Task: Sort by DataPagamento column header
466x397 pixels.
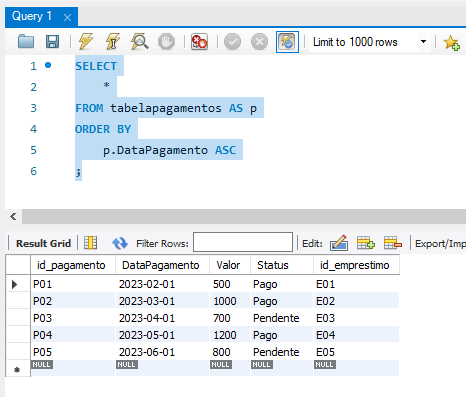Action: 162,265
